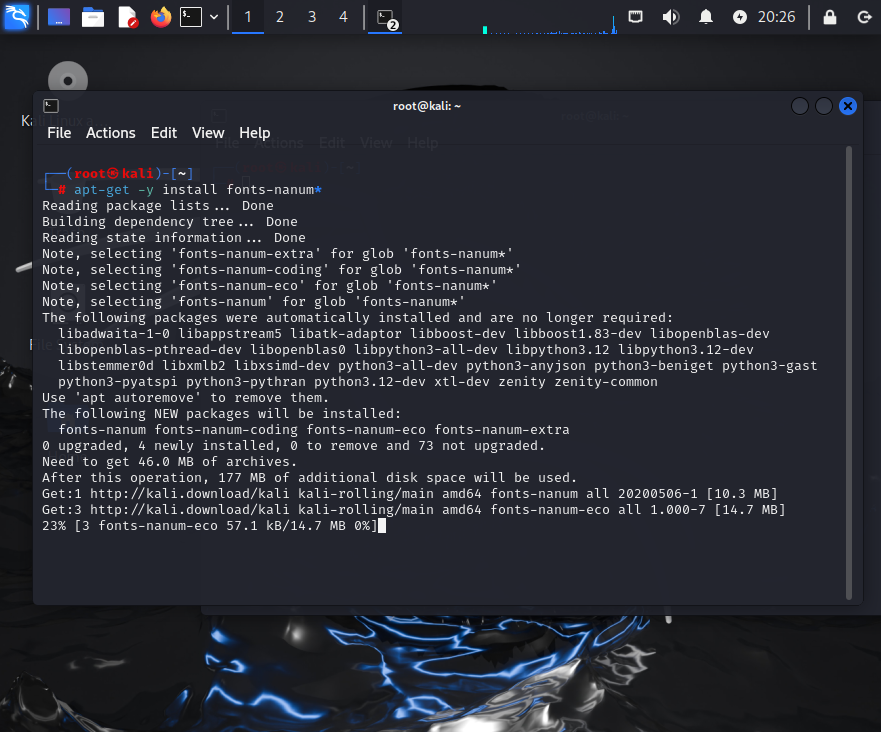Click the show desktop panel icon
Image resolution: width=881 pixels, height=732 pixels.
click(59, 17)
